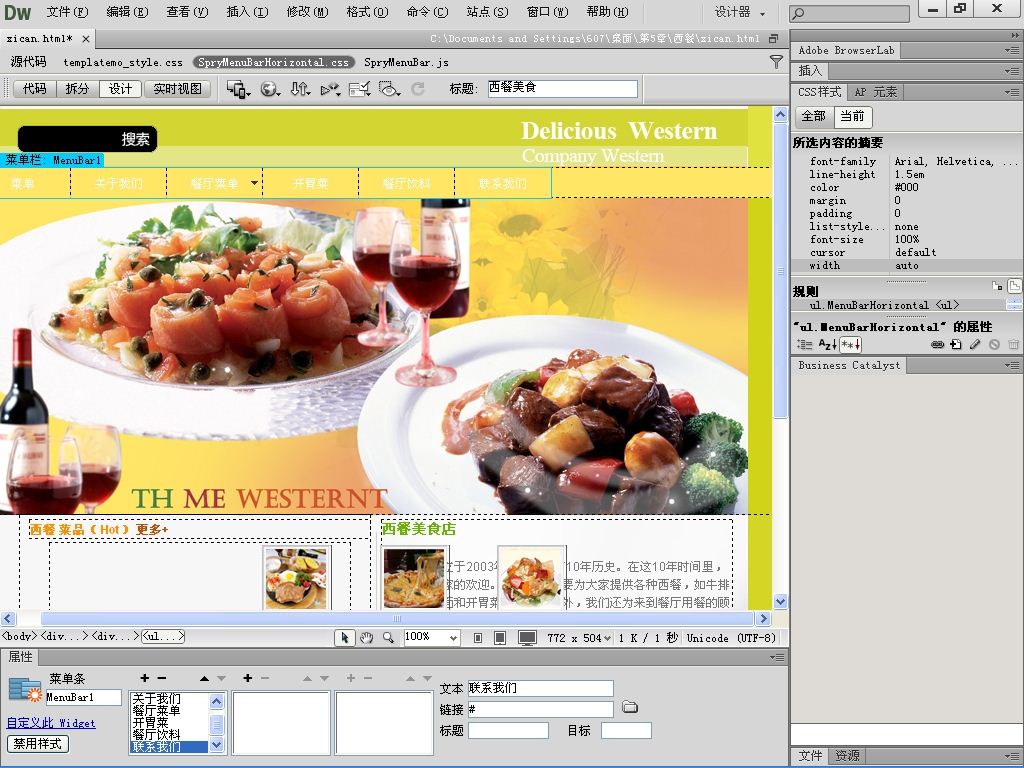This screenshot has width=1024, height=768.
Task: Click New CSS rule icon
Action: coord(956,344)
